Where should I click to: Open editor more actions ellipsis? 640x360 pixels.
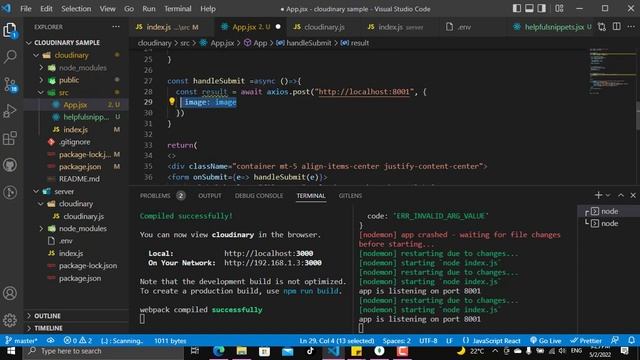(631, 27)
